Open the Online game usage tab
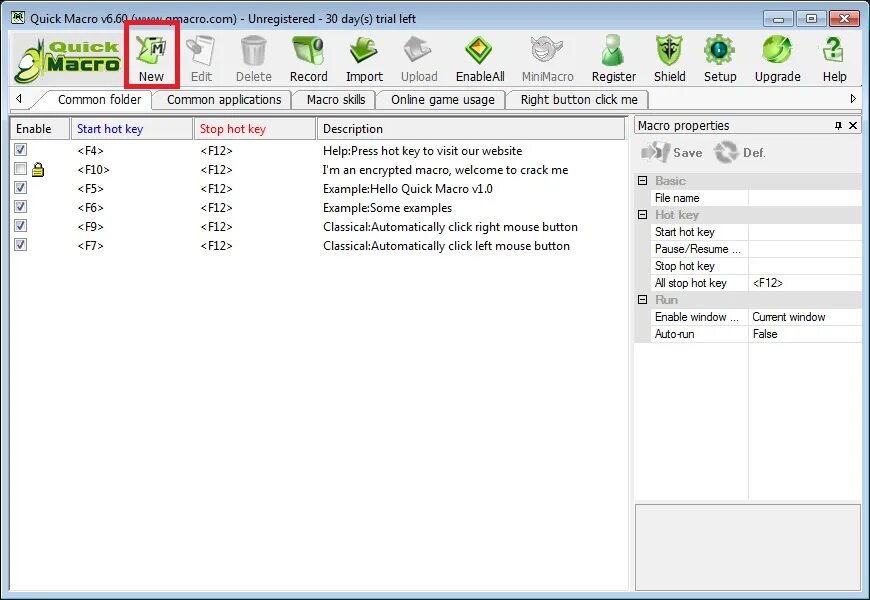870x600 pixels. [442, 100]
